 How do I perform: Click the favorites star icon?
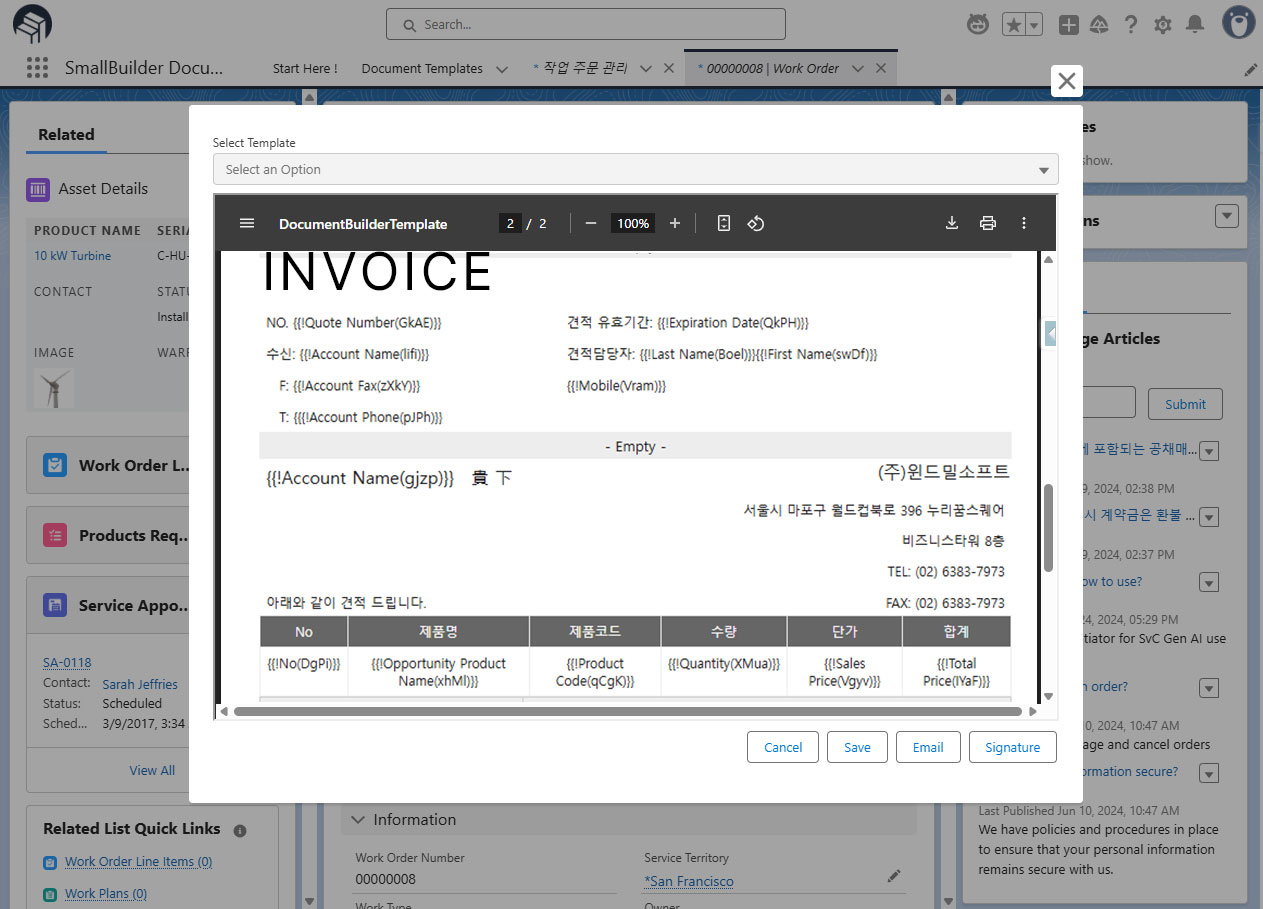click(x=1013, y=25)
